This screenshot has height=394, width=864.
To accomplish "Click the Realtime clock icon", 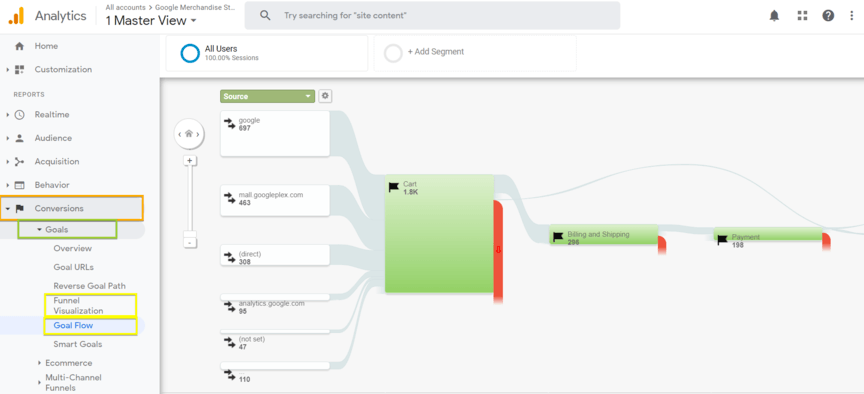I will point(20,115).
